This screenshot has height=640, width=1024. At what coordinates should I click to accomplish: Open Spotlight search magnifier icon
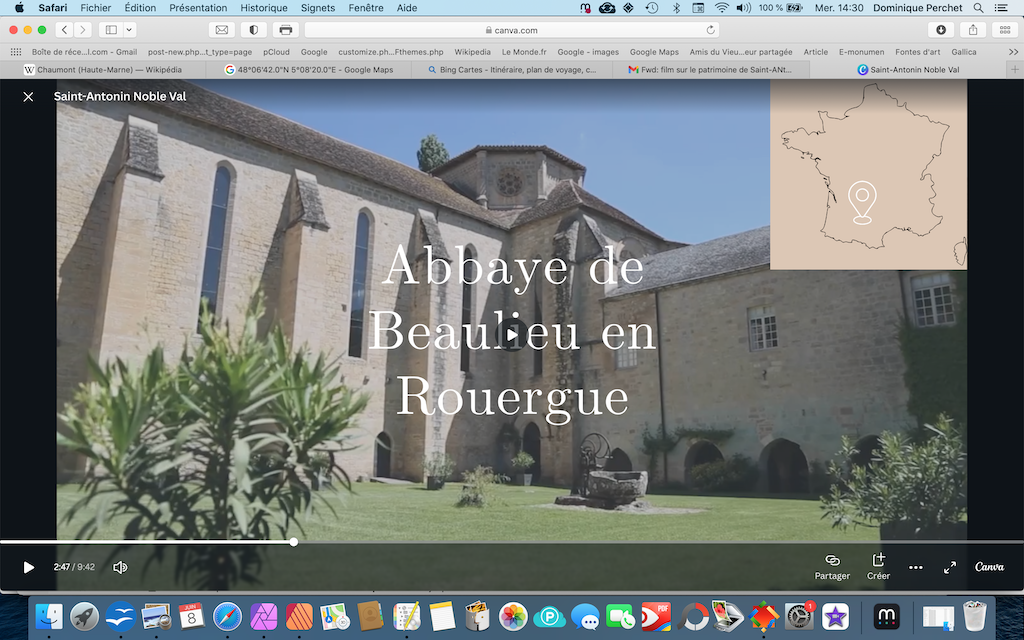click(978, 8)
